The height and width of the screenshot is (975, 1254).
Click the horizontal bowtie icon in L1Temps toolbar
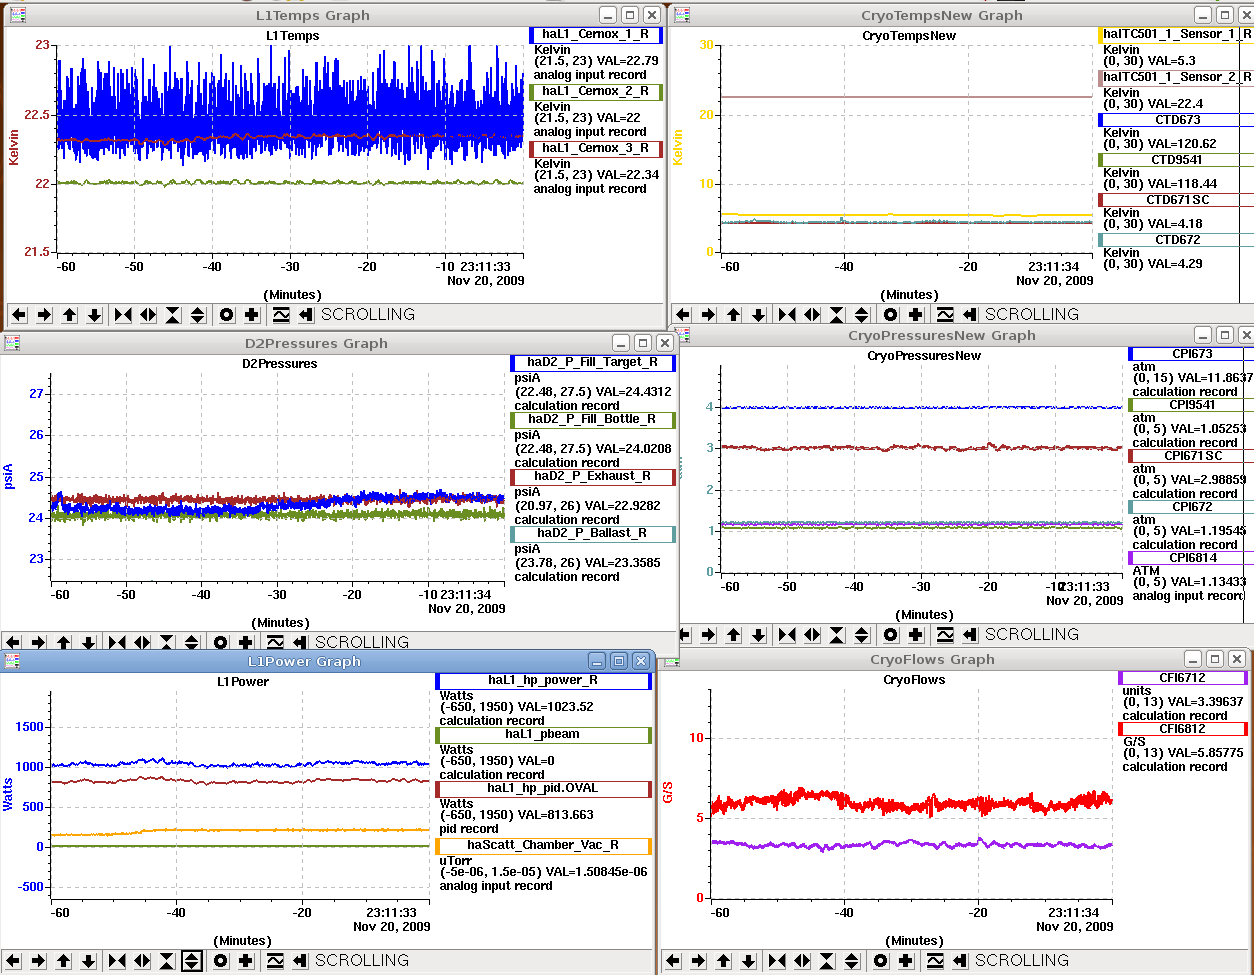coord(123,314)
